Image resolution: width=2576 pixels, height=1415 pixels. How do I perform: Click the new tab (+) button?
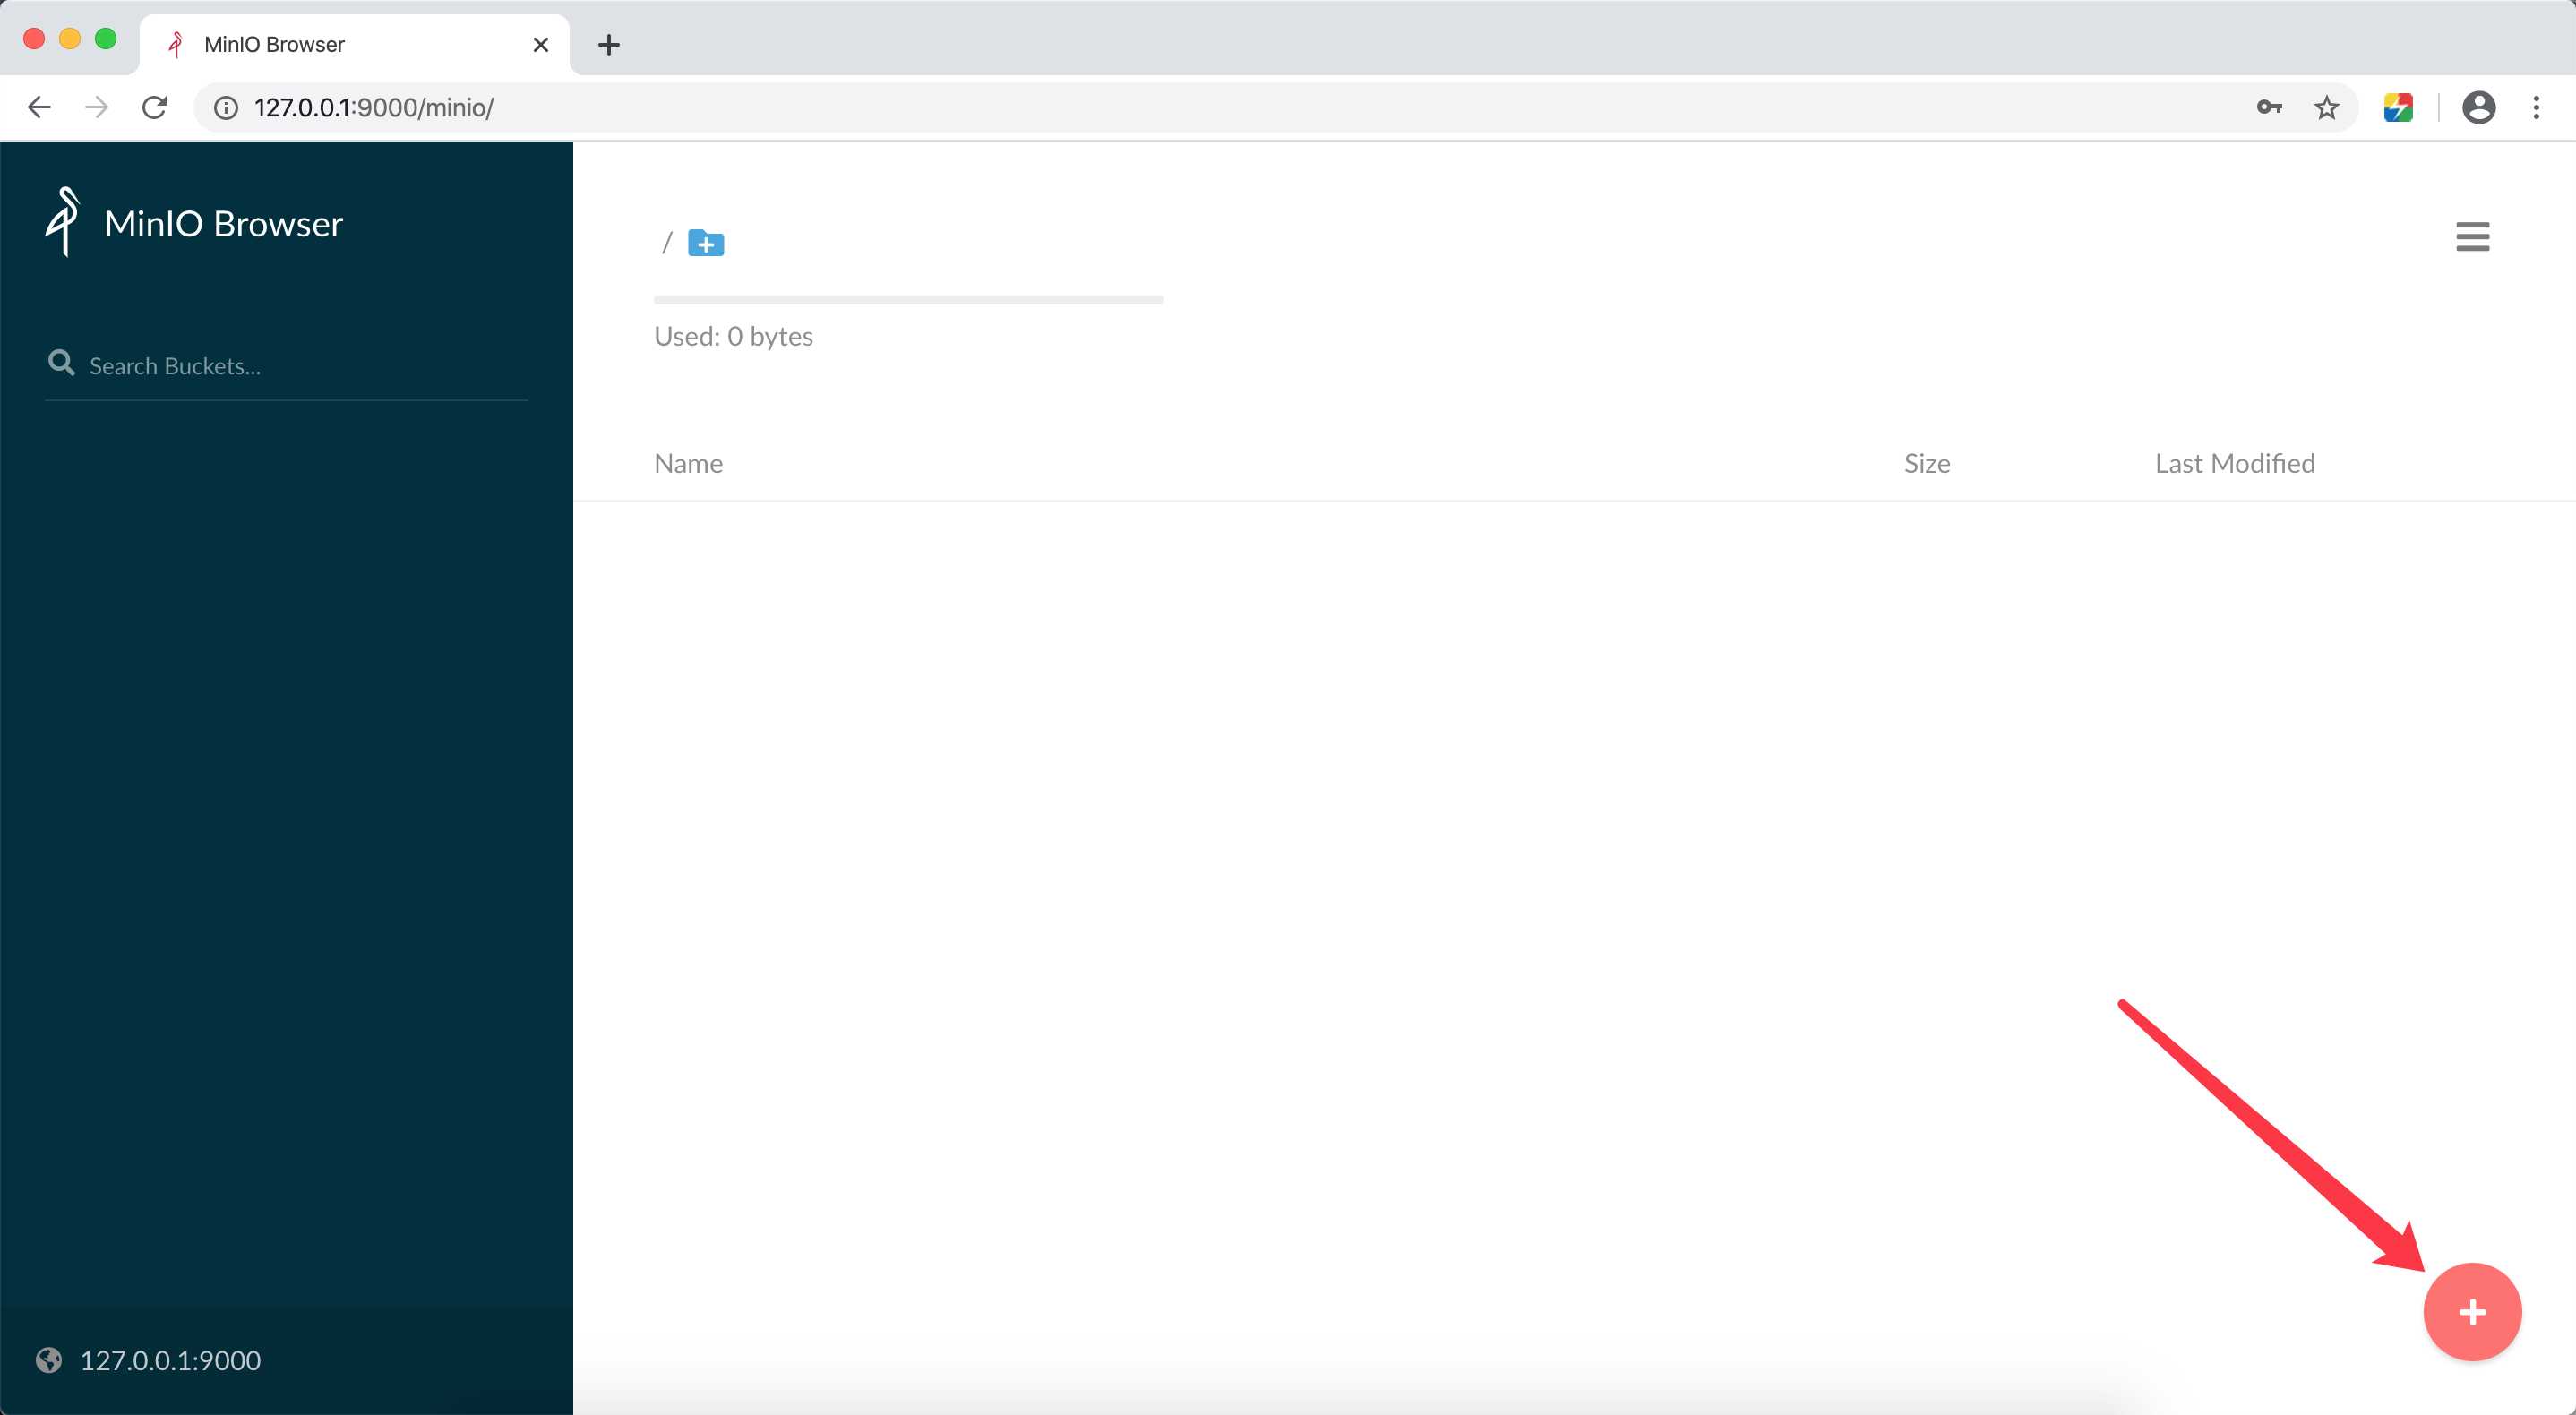pyautogui.click(x=608, y=44)
